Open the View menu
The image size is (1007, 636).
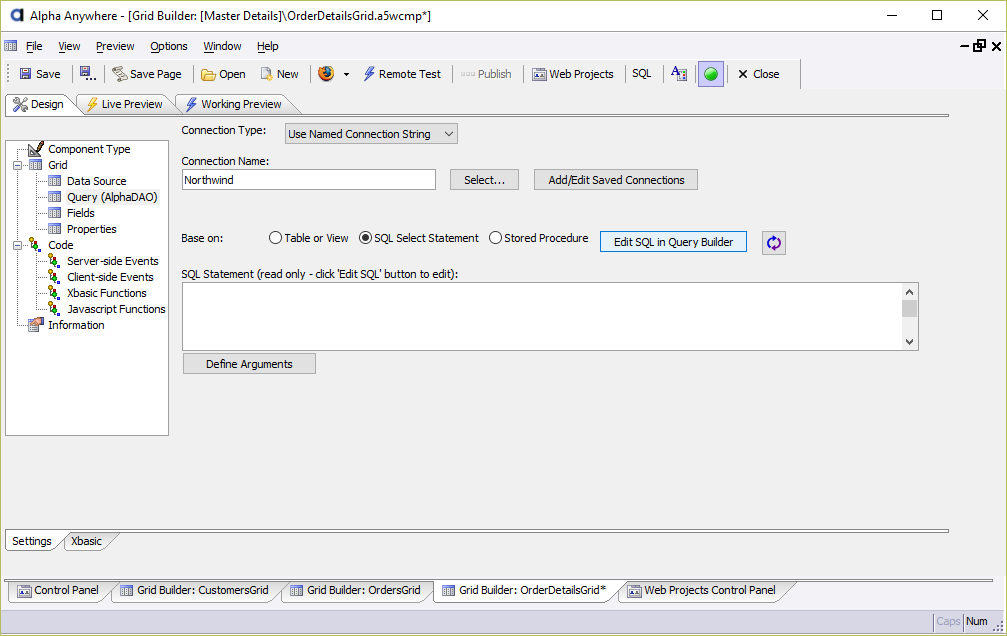coord(69,46)
